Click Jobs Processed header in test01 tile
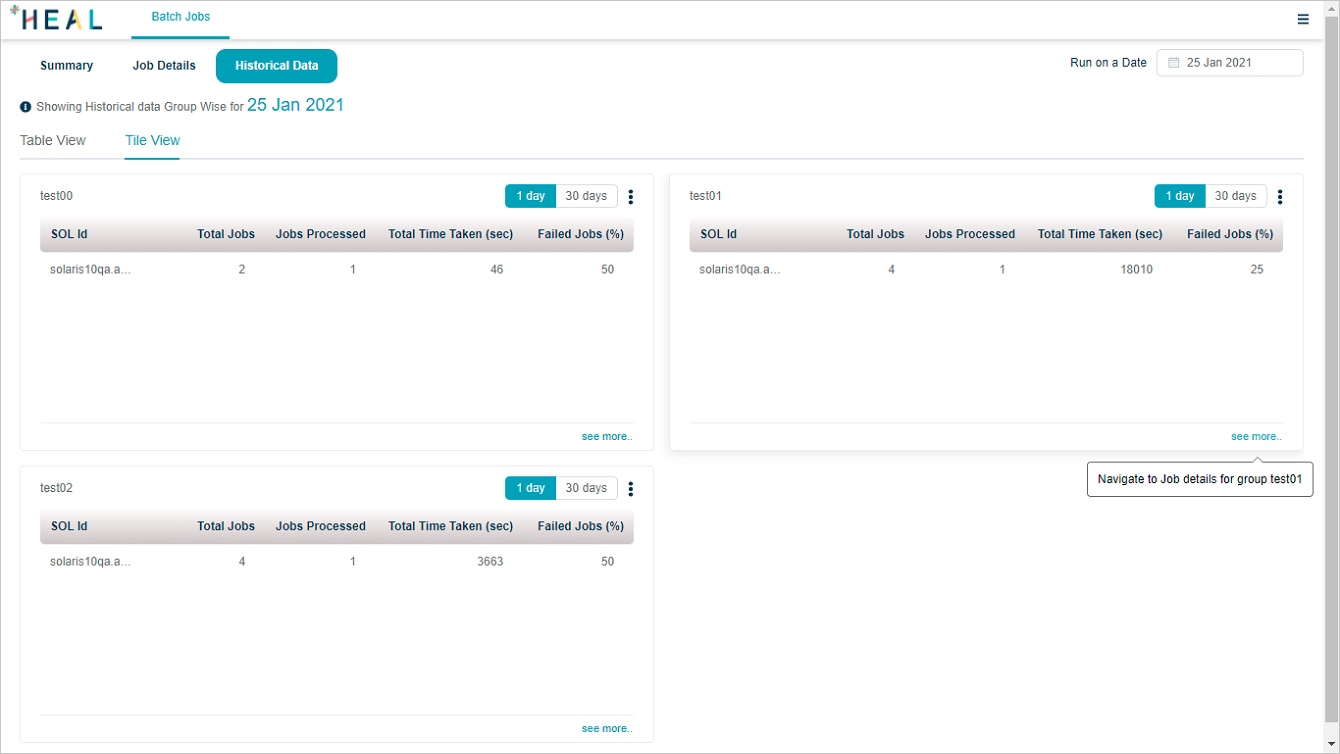This screenshot has width=1340, height=754. pos(970,235)
